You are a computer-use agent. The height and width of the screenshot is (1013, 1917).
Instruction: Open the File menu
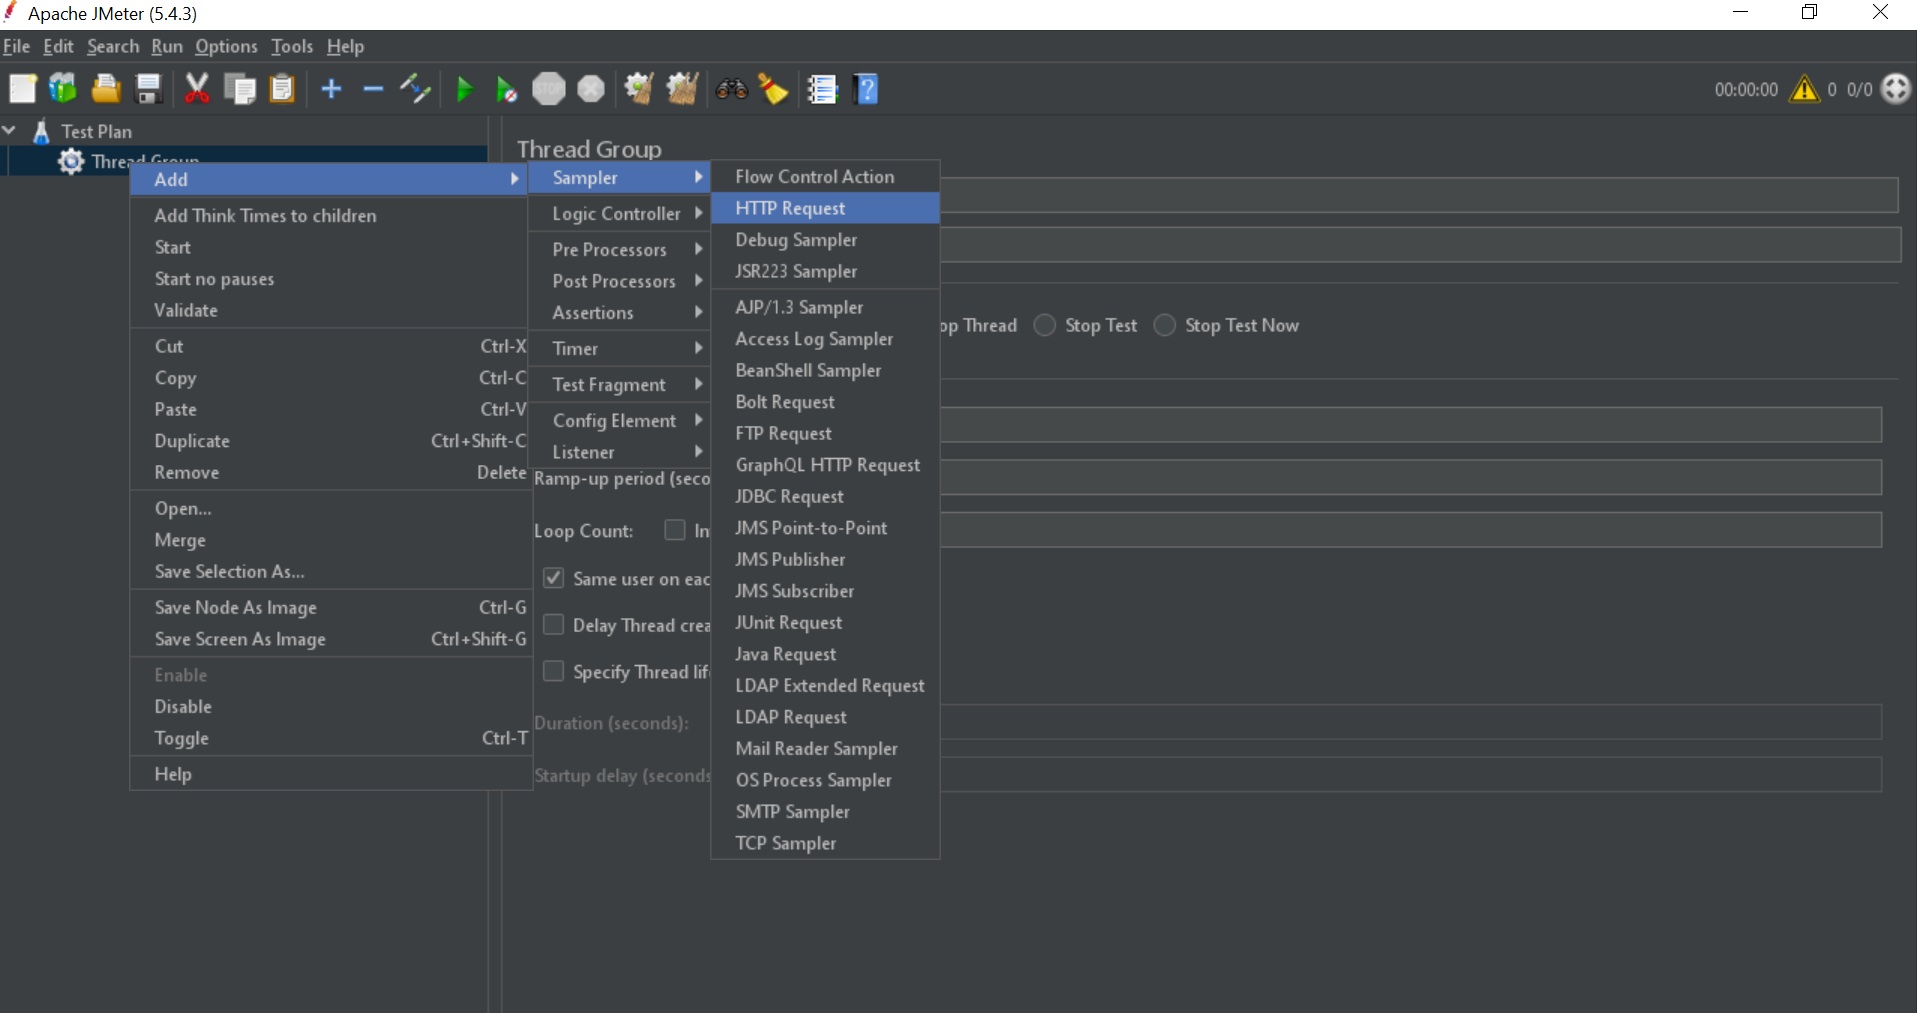tap(17, 46)
